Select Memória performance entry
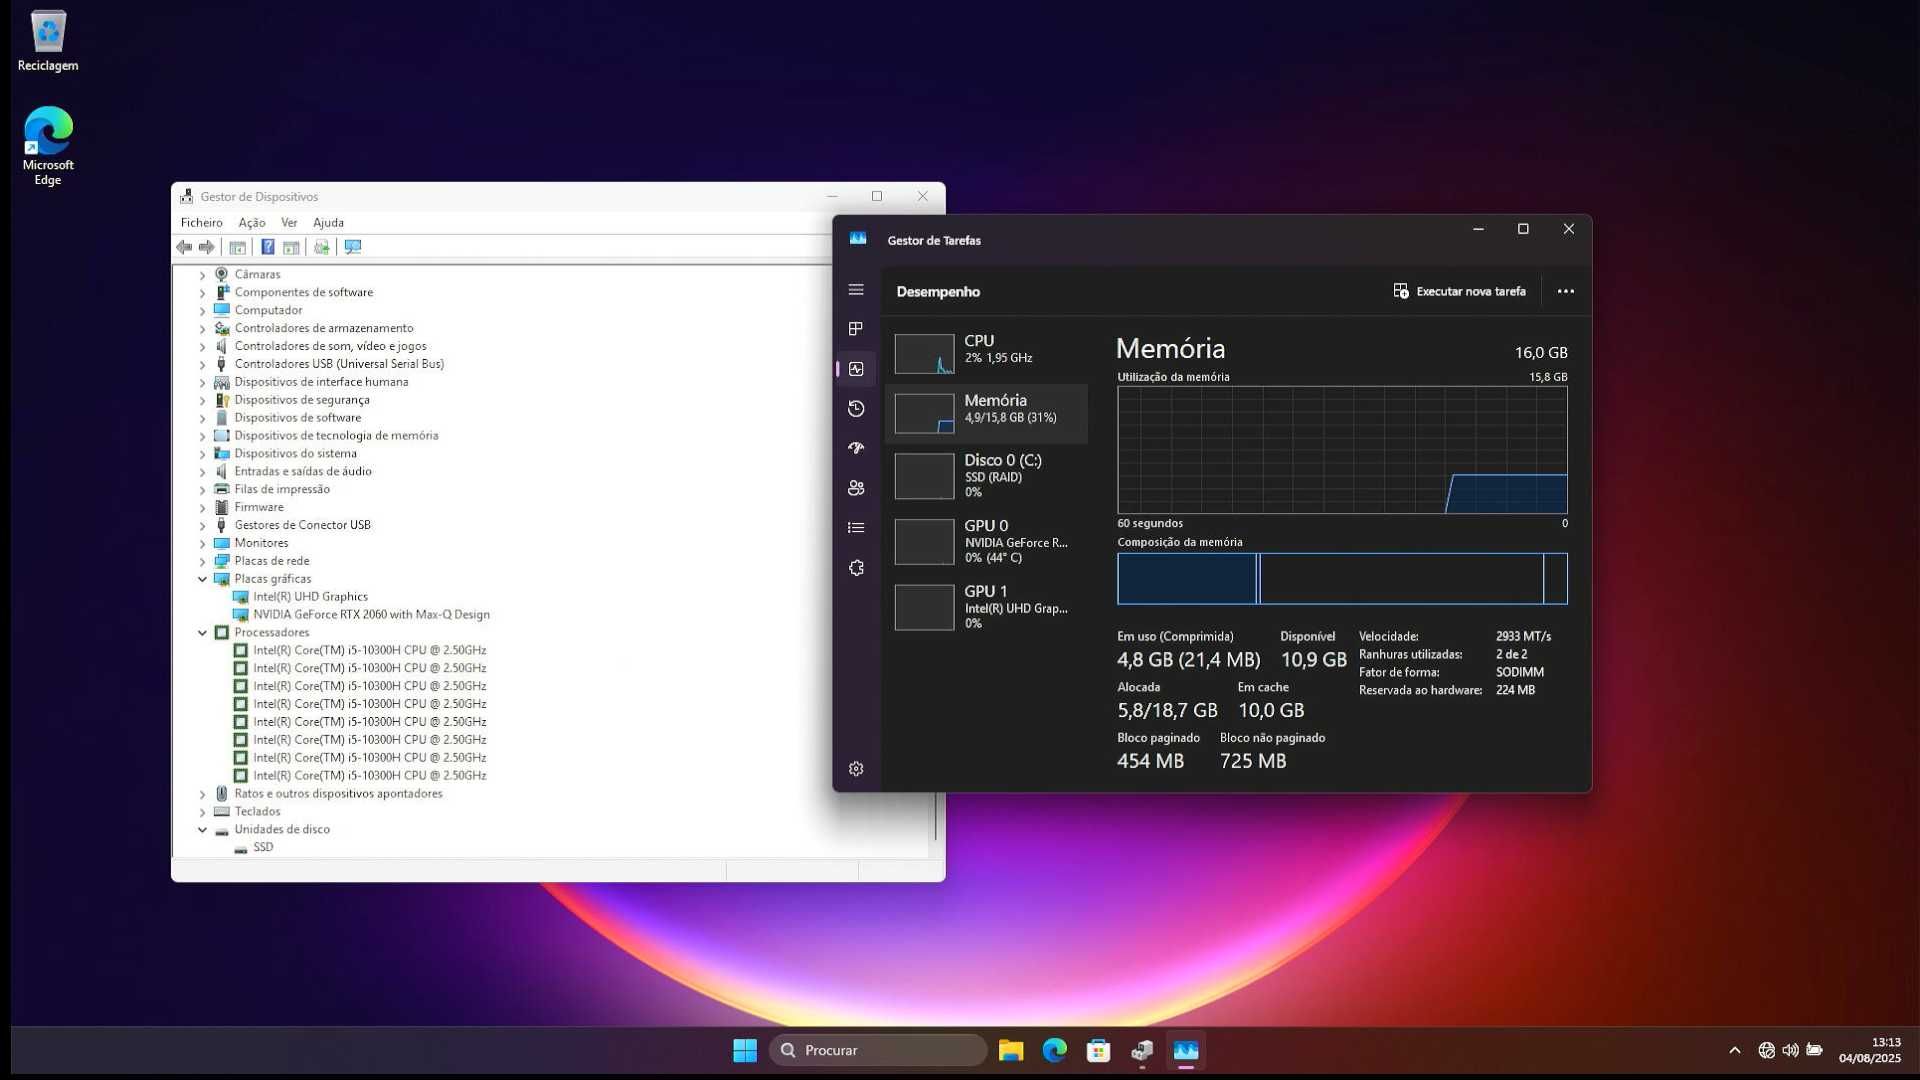Screen dimensions: 1920x1080 [x=986, y=413]
